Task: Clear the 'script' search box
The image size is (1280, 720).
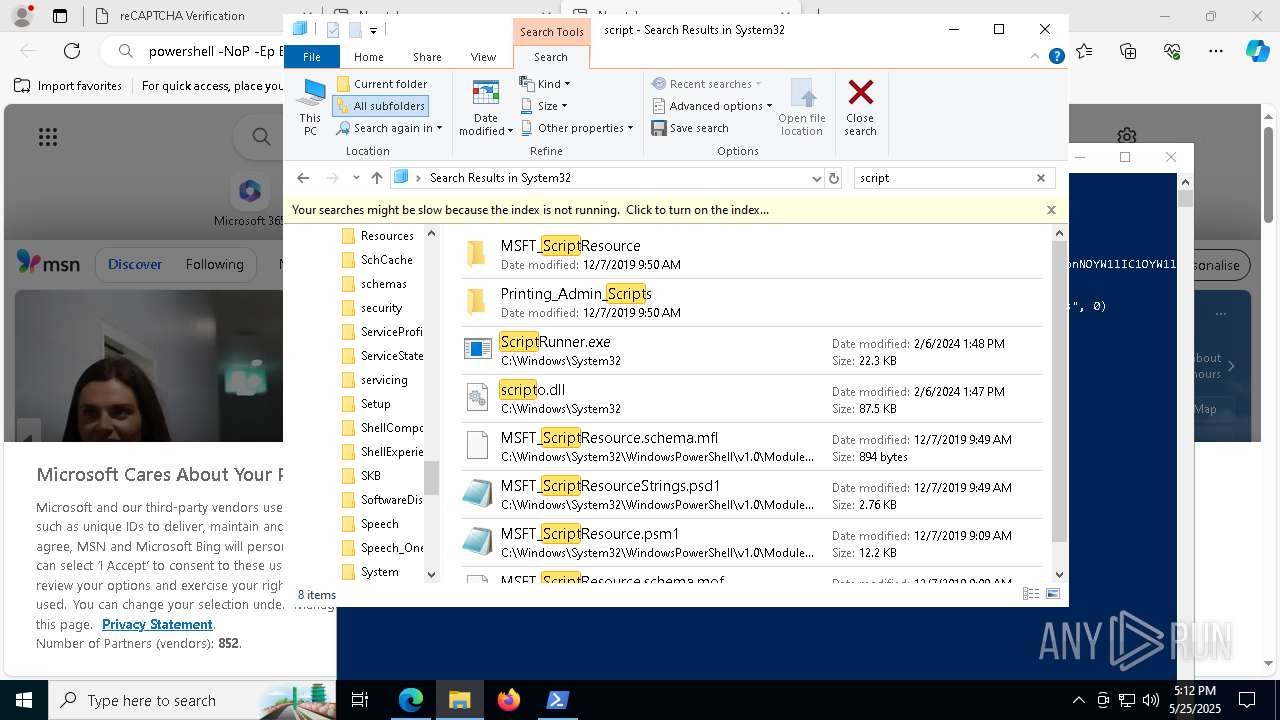Action: coord(1041,178)
